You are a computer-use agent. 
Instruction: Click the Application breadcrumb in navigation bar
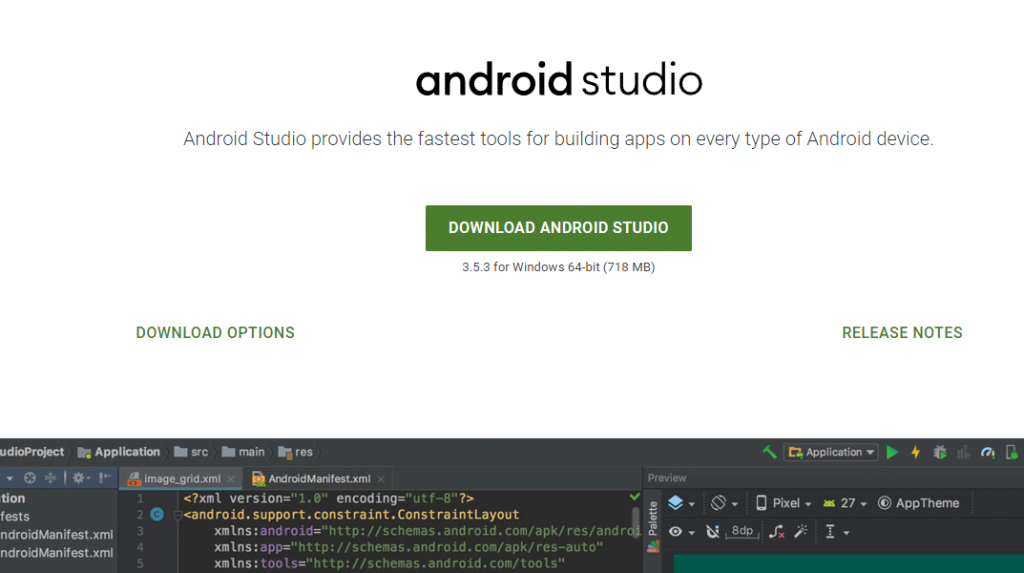119,452
